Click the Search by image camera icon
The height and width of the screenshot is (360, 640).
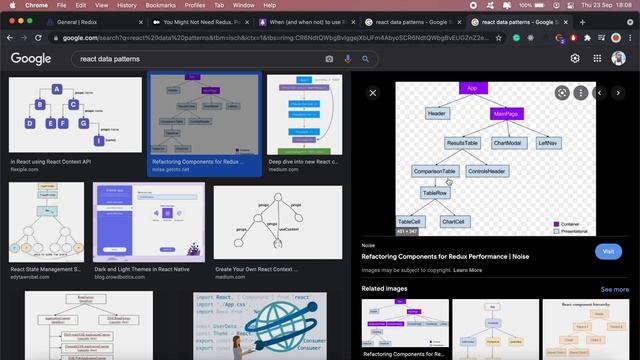click(329, 59)
